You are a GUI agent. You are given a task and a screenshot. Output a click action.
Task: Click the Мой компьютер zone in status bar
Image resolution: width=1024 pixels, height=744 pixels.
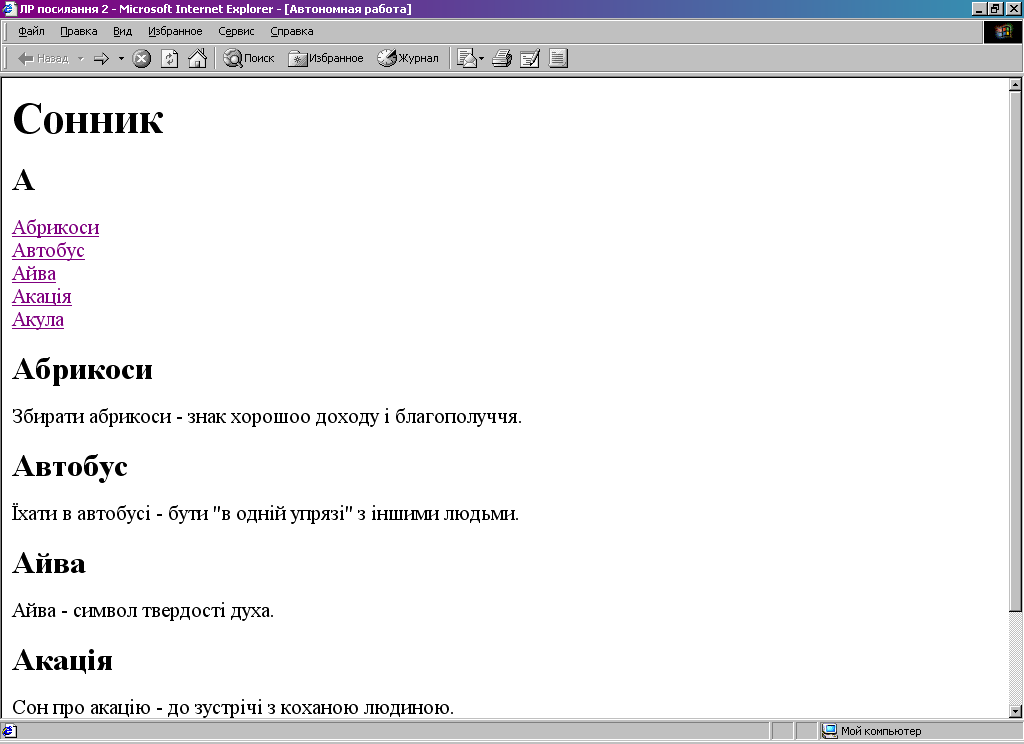[871, 731]
